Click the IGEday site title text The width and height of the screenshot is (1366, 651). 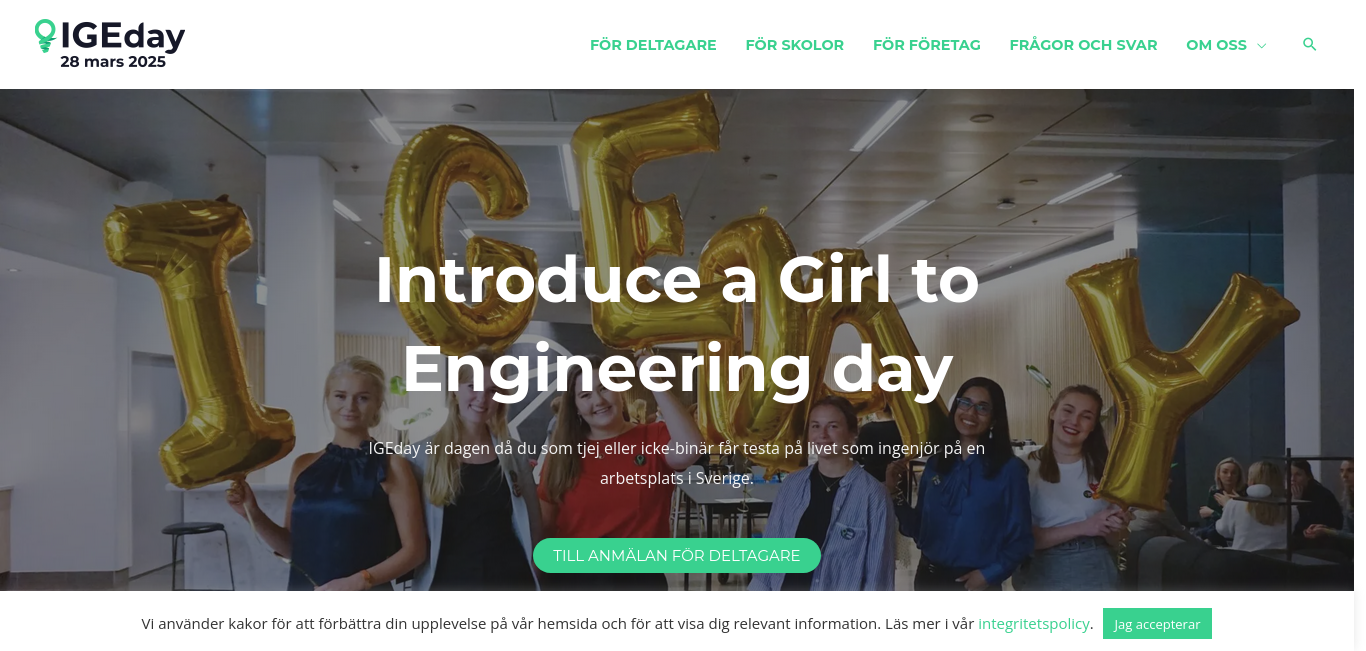[x=122, y=37]
